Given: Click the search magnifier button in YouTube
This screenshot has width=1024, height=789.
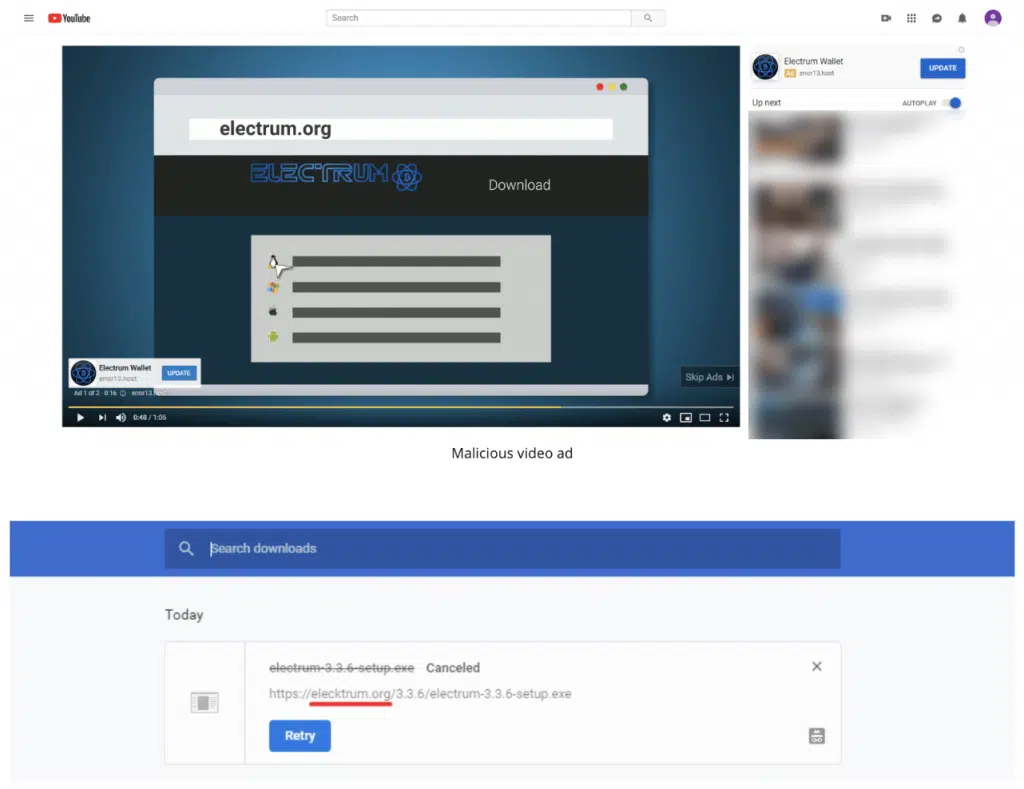Looking at the screenshot, I should click(648, 18).
